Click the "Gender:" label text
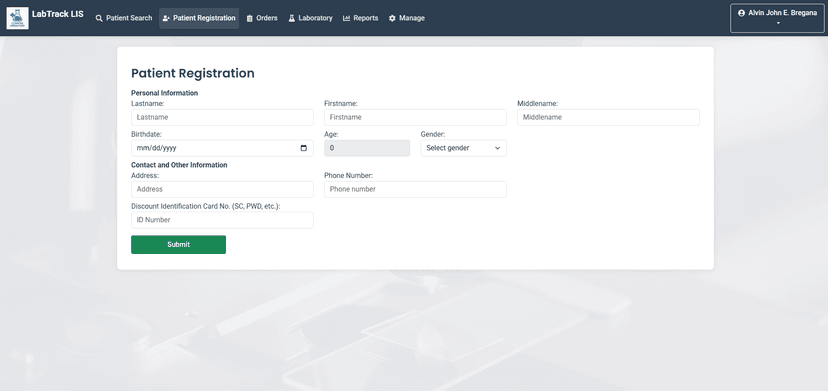The width and height of the screenshot is (828, 391). click(x=433, y=134)
